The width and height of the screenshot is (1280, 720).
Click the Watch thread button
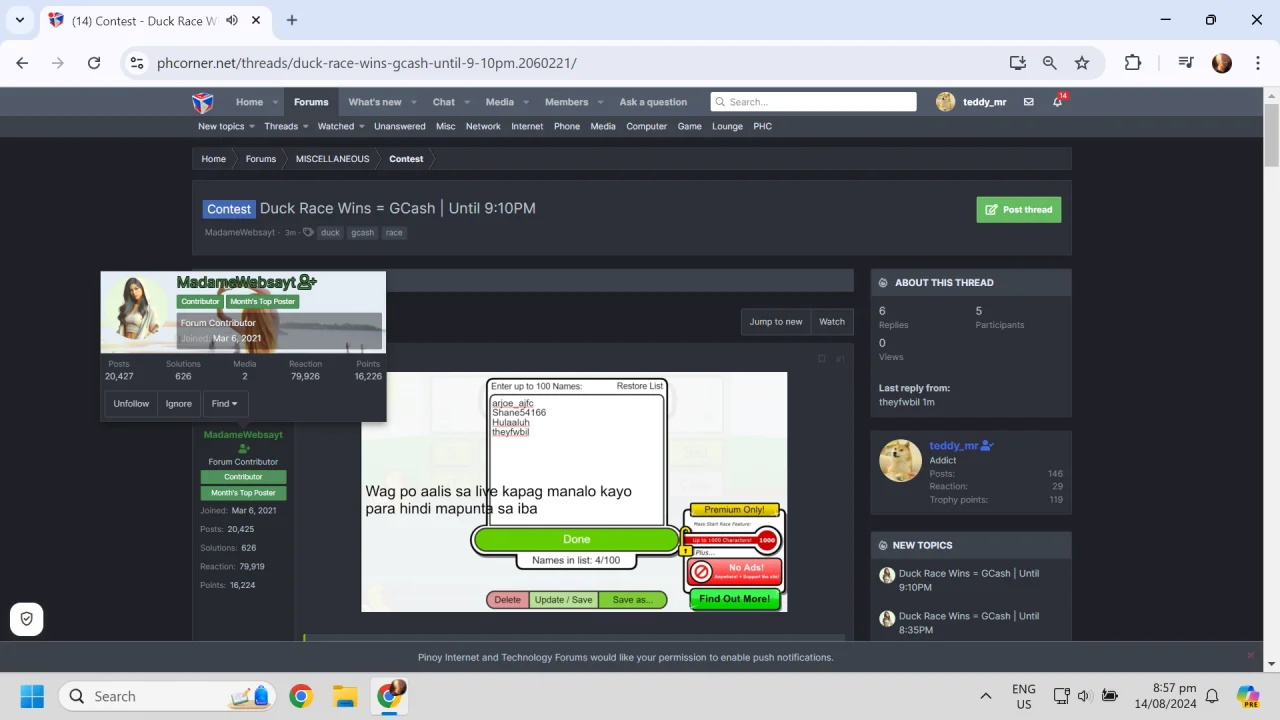coord(832,321)
